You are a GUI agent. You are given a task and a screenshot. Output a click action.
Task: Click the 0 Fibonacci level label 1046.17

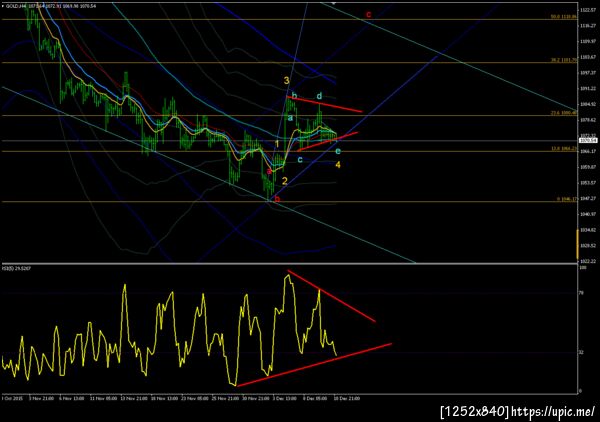[566, 199]
